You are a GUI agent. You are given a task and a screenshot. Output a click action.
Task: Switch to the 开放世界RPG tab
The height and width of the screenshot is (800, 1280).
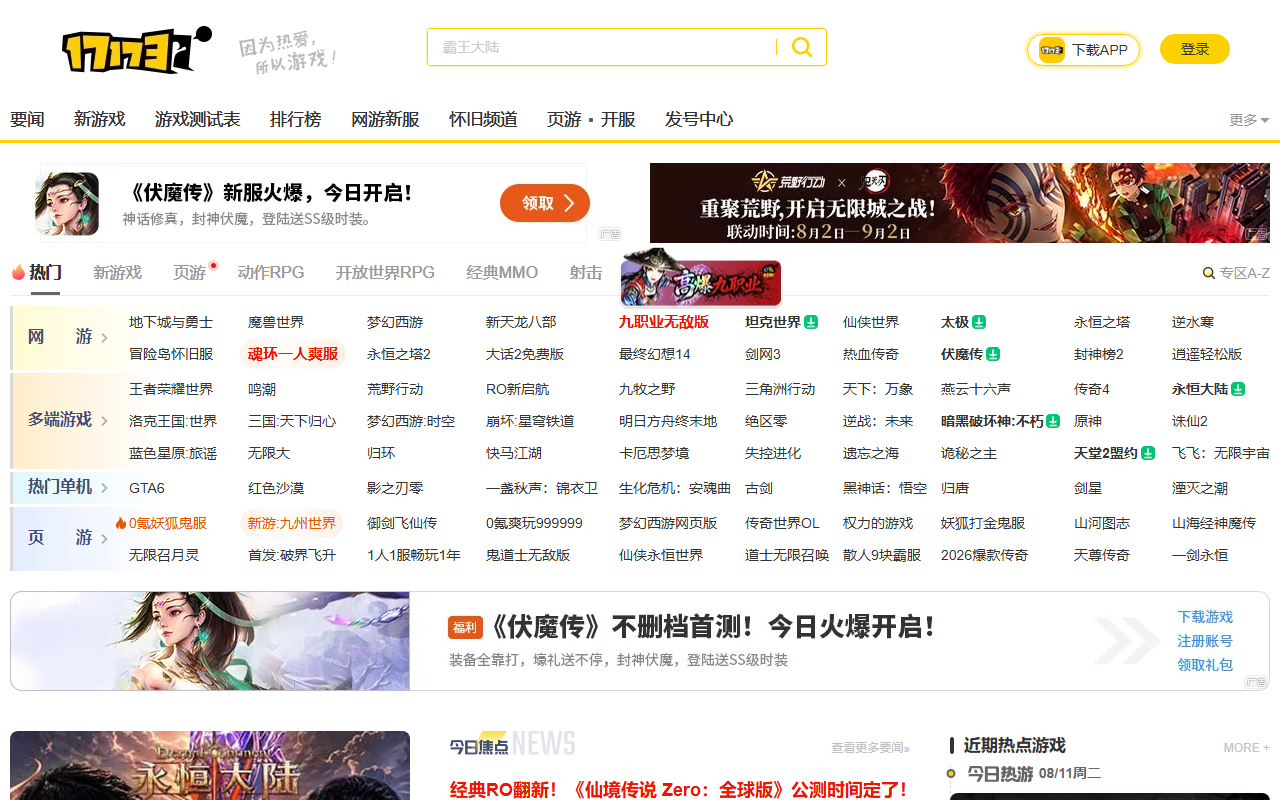(x=385, y=272)
